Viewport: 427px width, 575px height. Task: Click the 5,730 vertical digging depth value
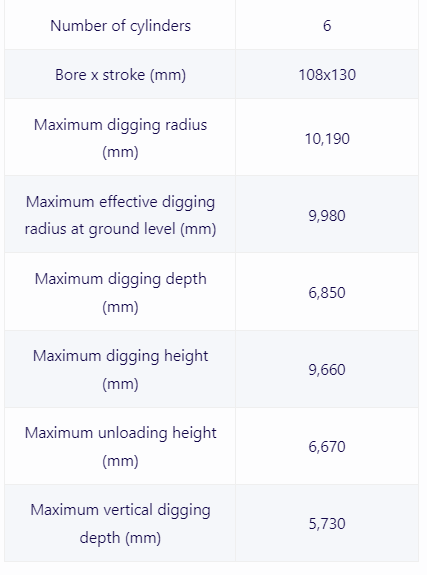327,524
